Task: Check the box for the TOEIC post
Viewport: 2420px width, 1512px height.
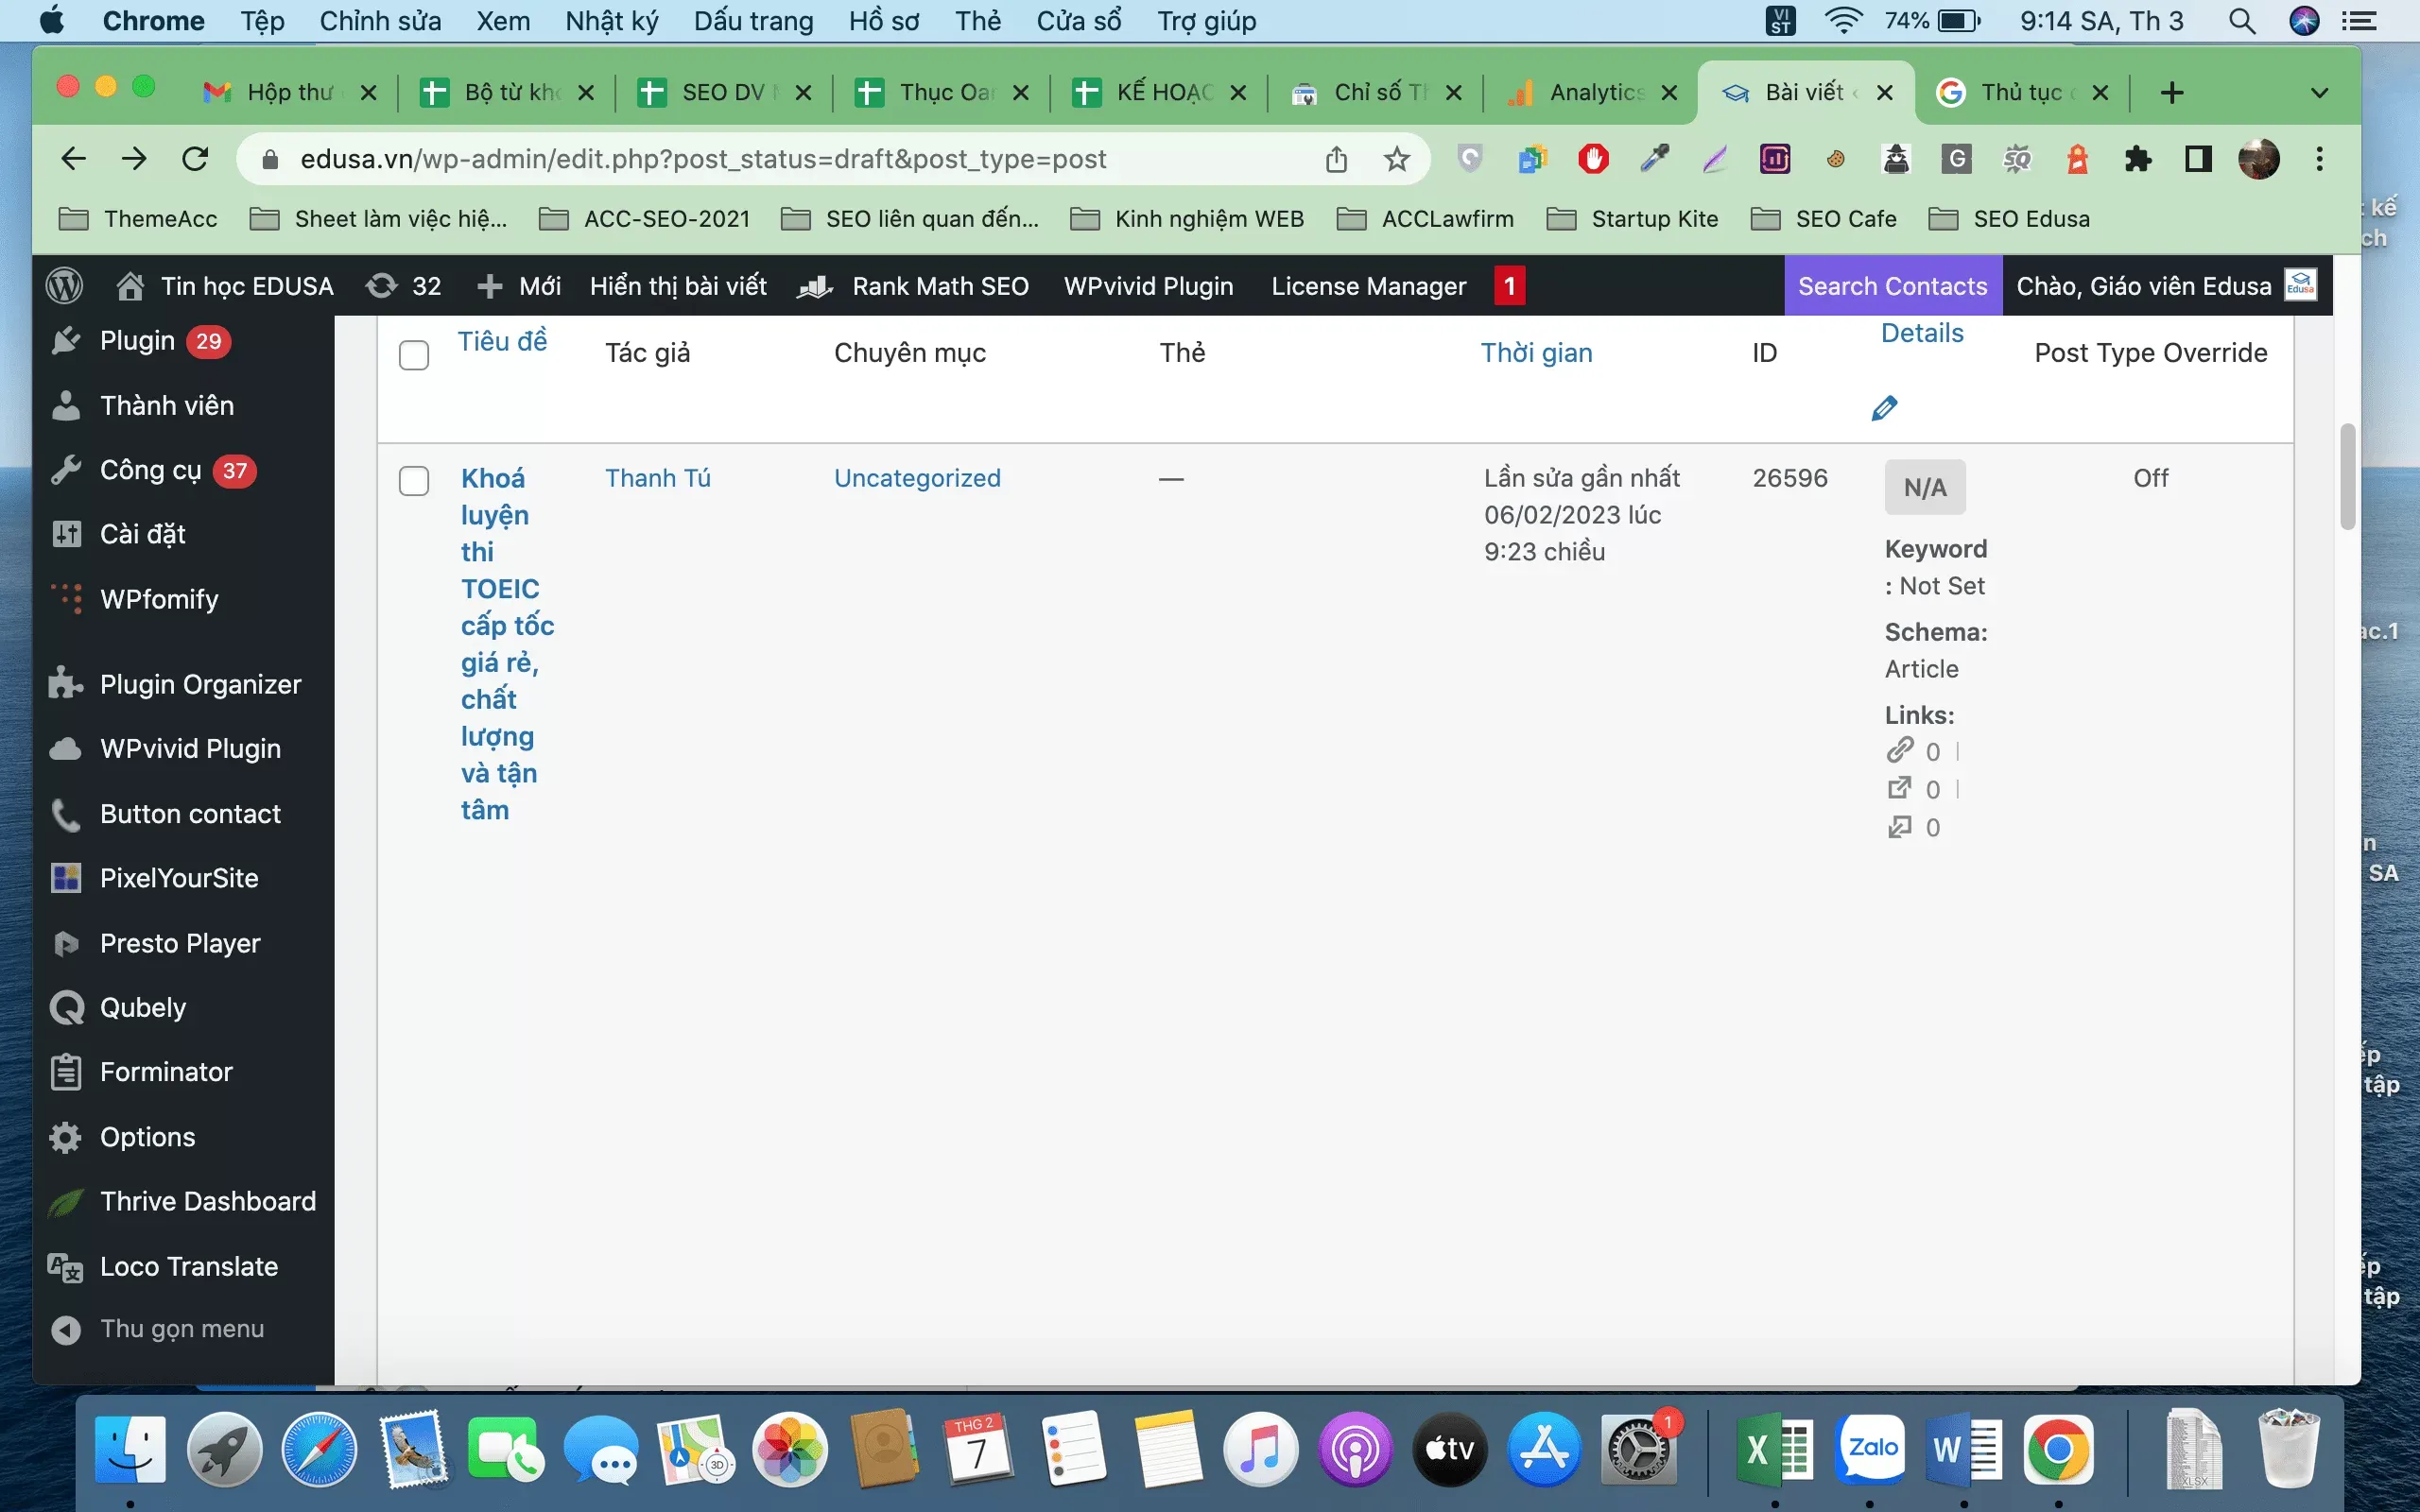Action: (414, 481)
